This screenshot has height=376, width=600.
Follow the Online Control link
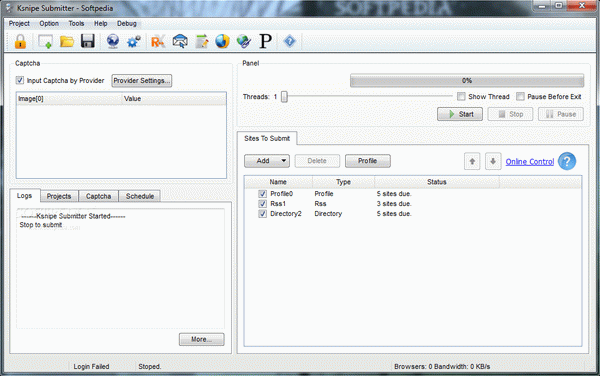[530, 161]
